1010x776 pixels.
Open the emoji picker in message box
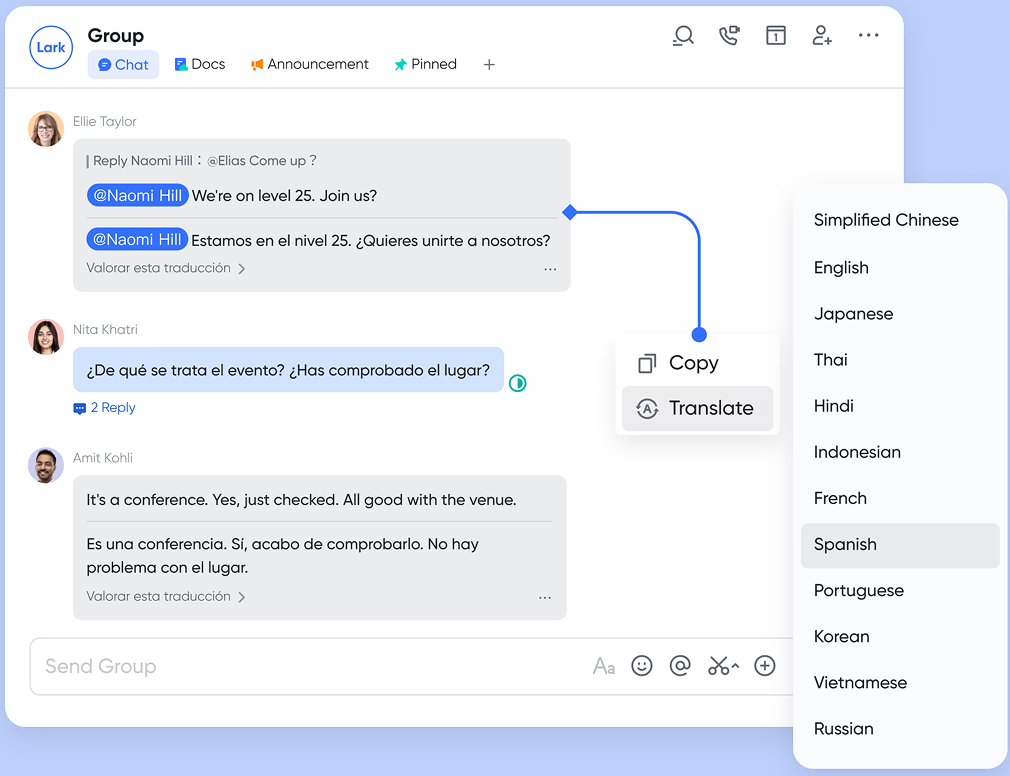click(x=642, y=666)
